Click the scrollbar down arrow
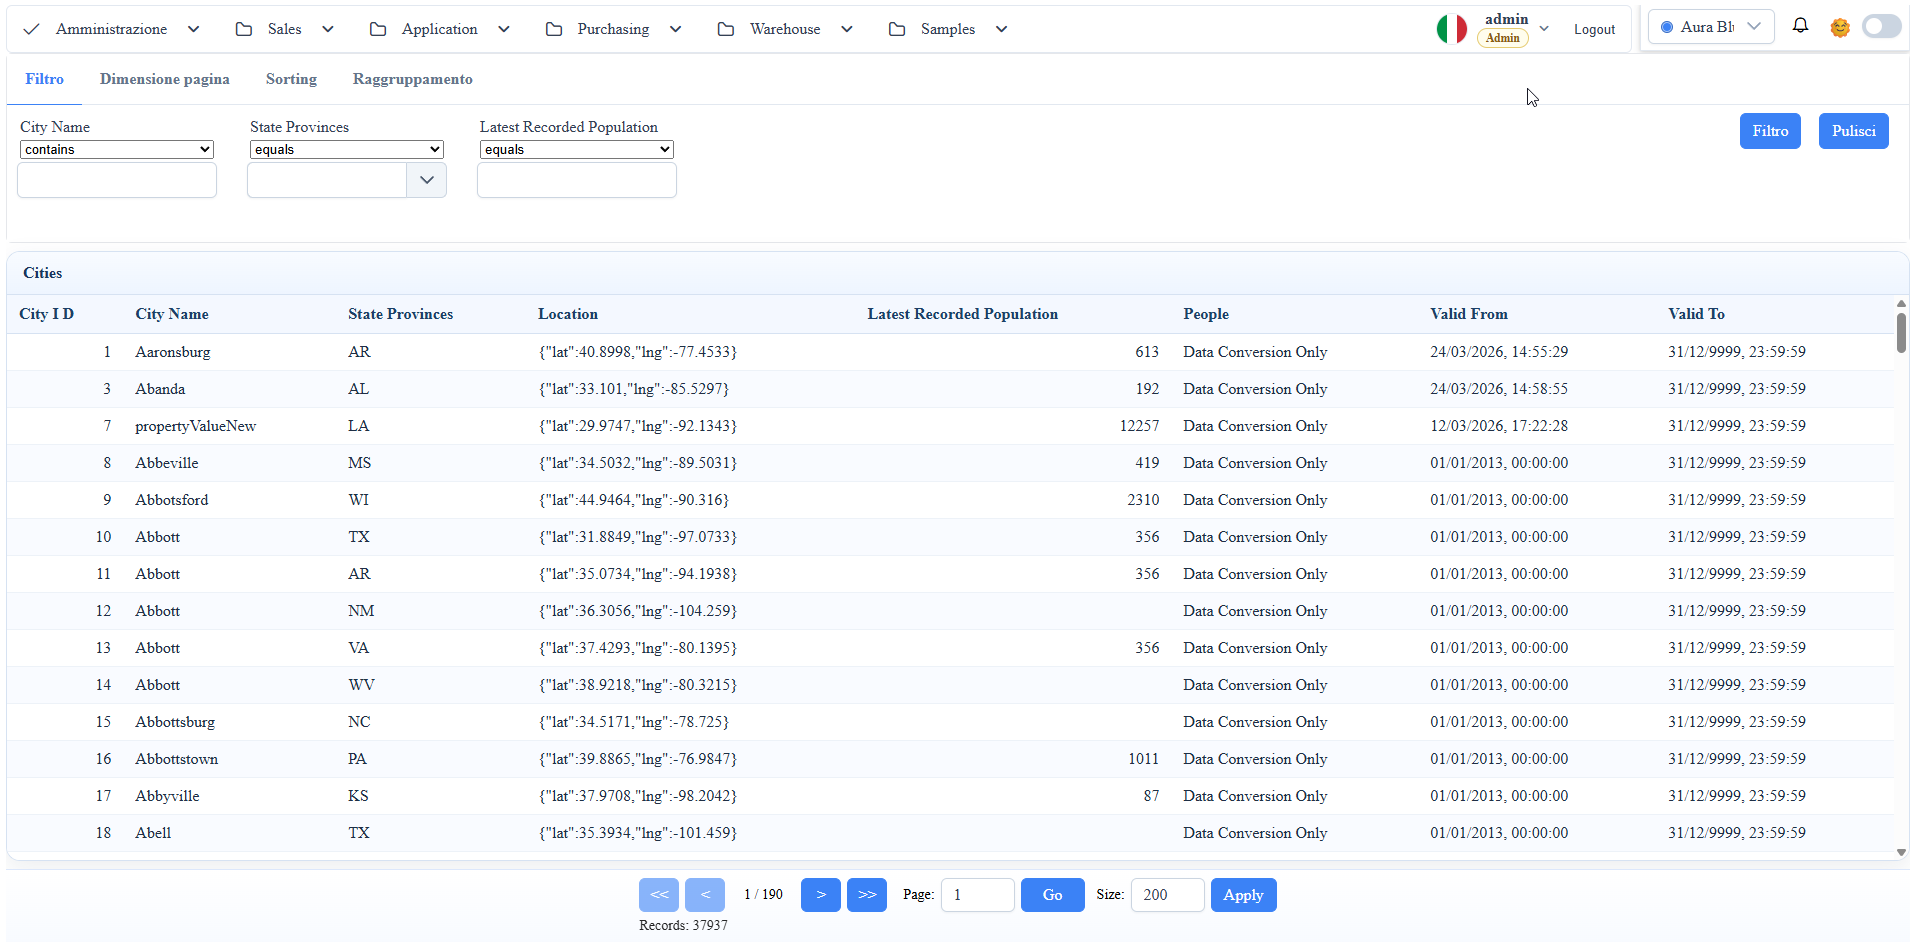1913x942 pixels. [x=1901, y=853]
